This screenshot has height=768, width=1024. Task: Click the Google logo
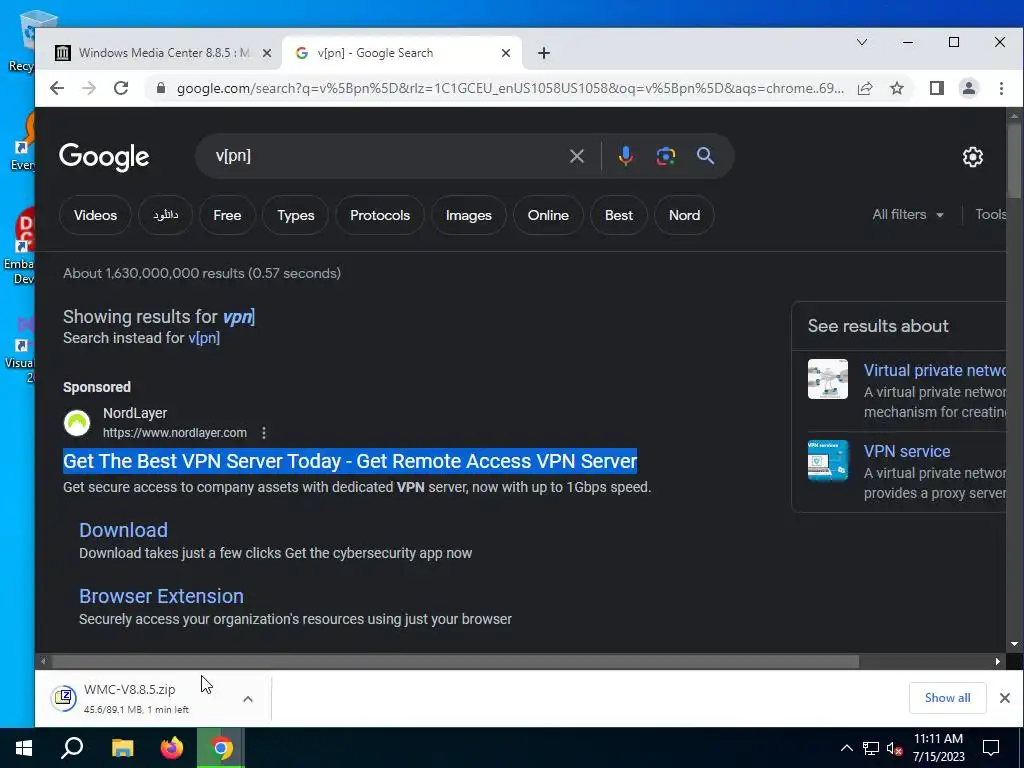coord(104,157)
